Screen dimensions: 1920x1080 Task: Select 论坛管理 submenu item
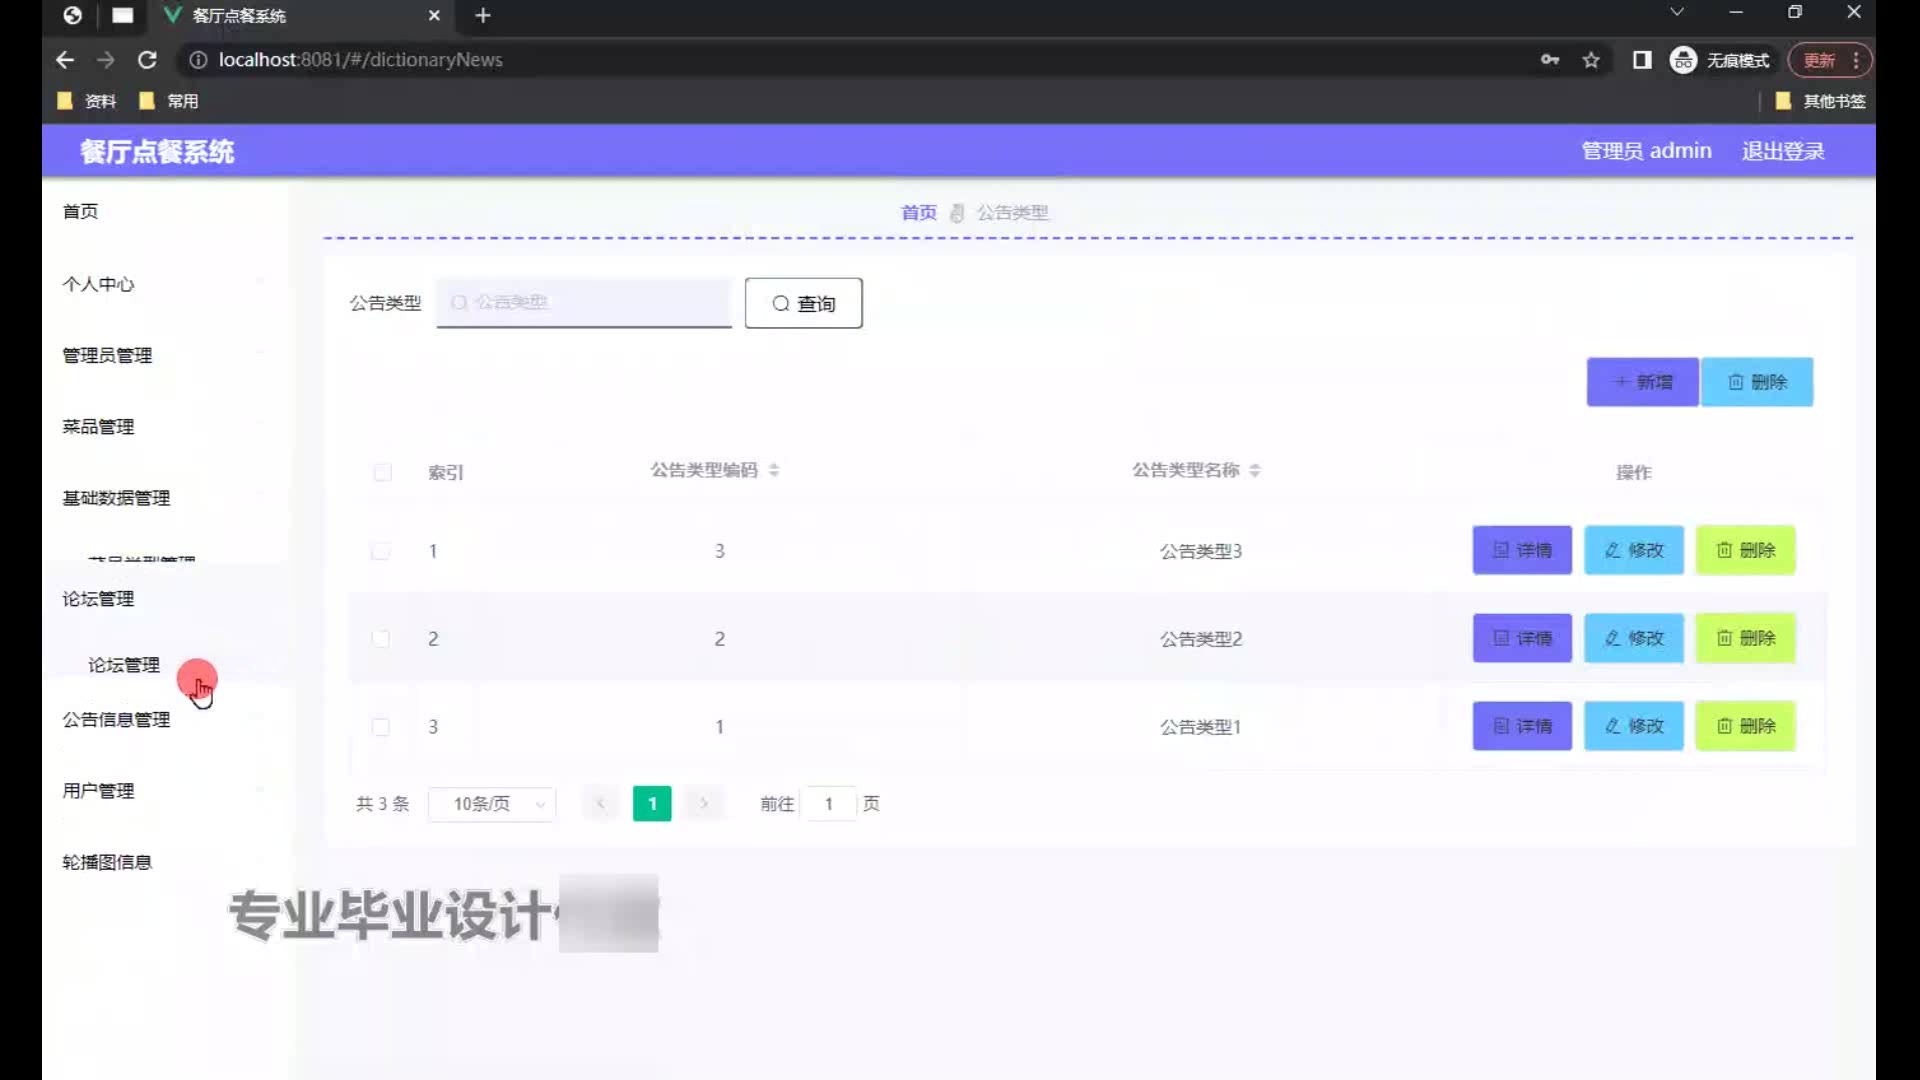coord(124,665)
